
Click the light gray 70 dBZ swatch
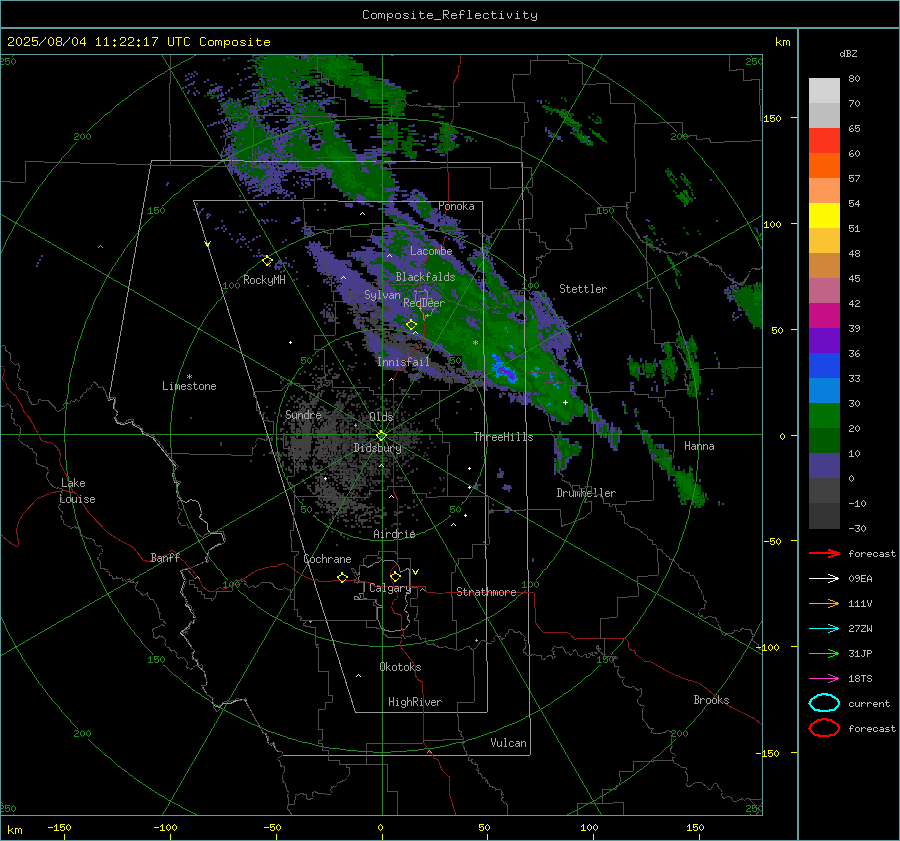click(824, 115)
